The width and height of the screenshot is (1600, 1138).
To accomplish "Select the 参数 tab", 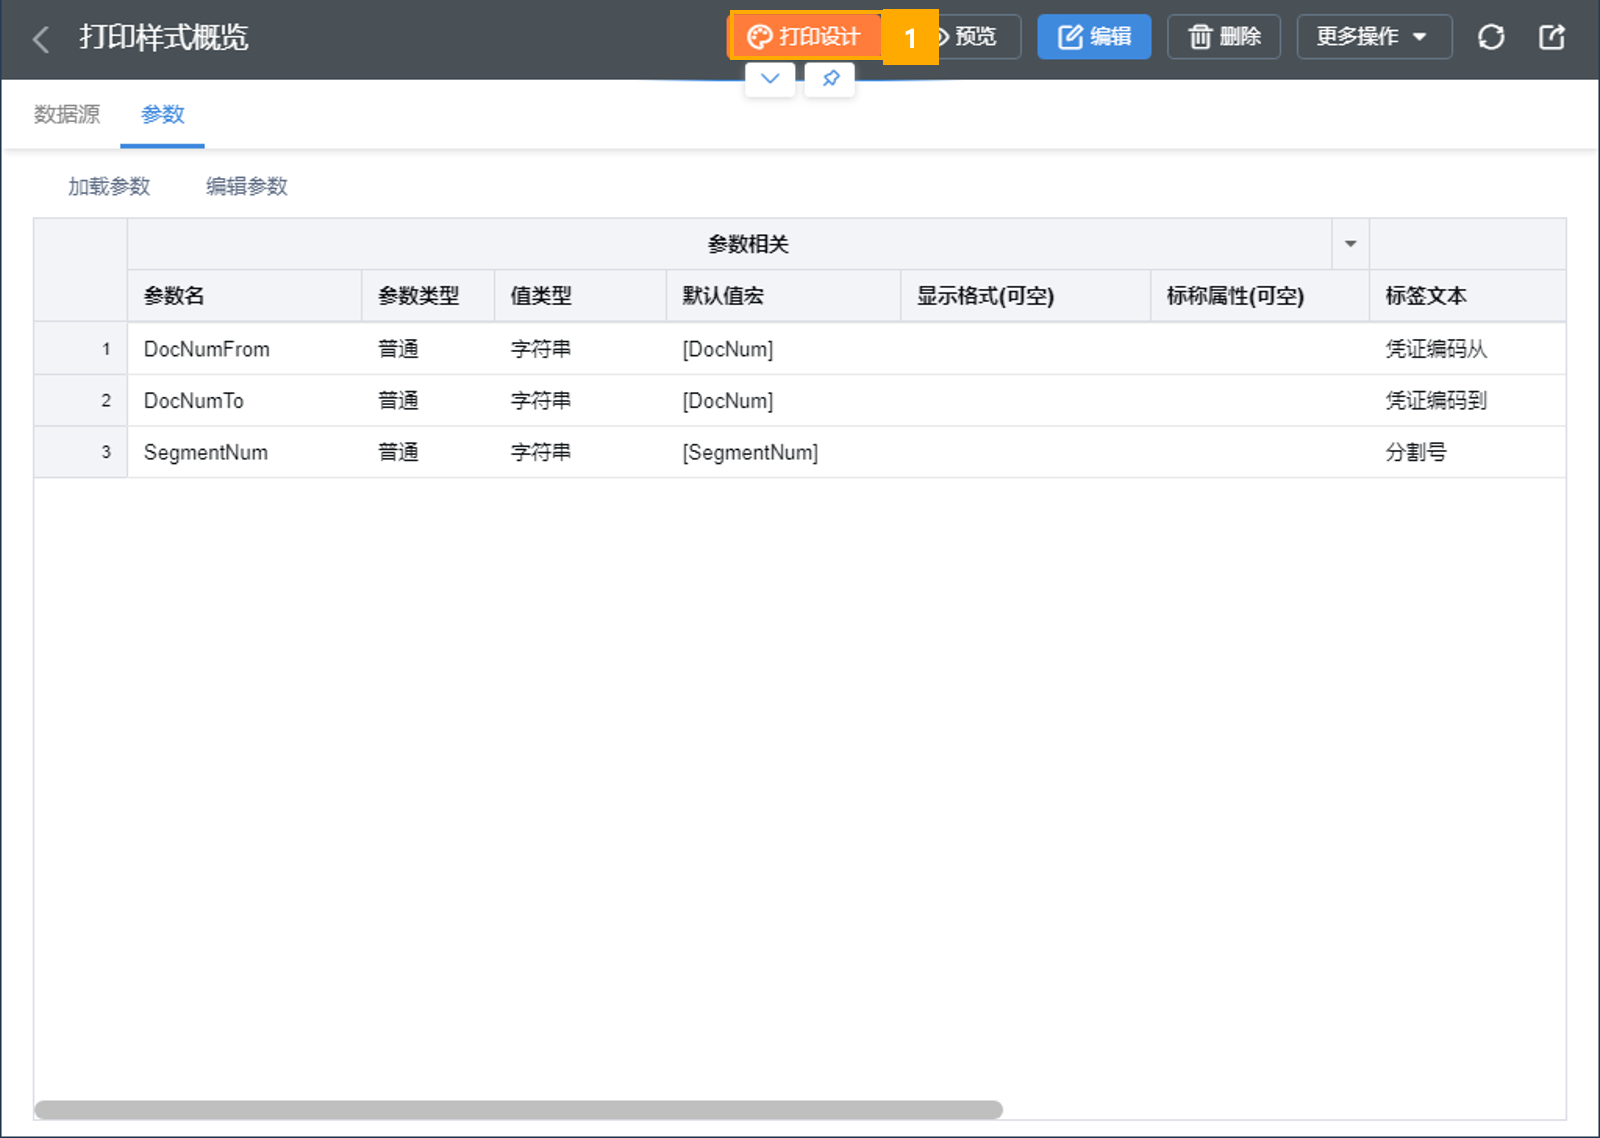I will [x=163, y=114].
